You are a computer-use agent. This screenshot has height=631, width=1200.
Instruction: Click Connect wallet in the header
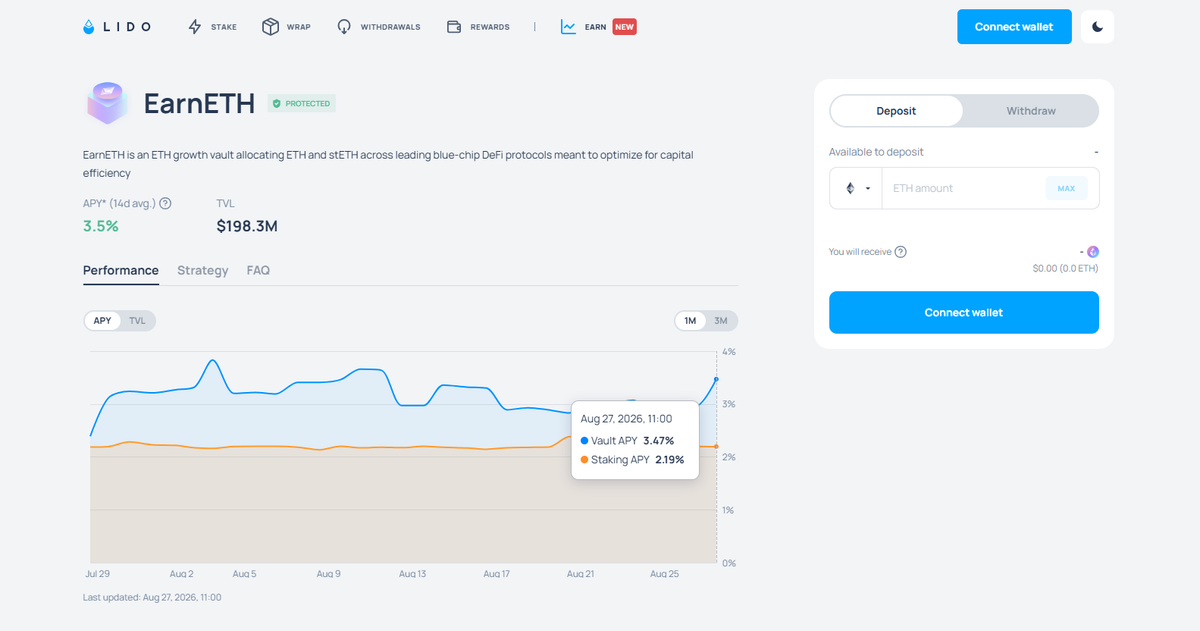[x=1014, y=27]
